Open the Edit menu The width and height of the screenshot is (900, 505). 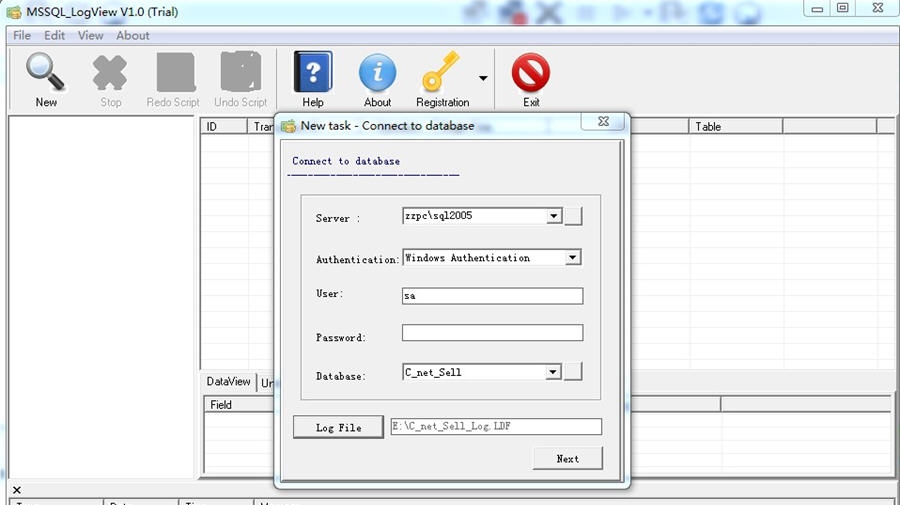[x=55, y=36]
